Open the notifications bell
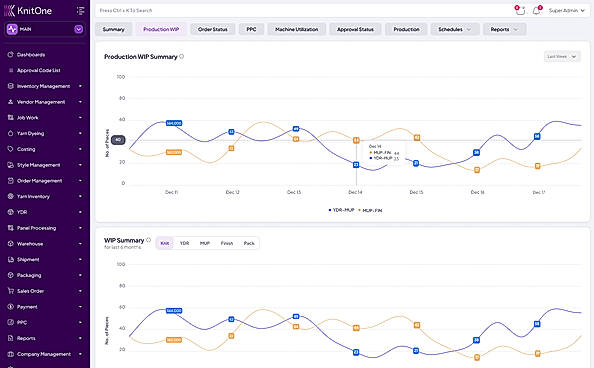This screenshot has width=594, height=368. pyautogui.click(x=536, y=11)
